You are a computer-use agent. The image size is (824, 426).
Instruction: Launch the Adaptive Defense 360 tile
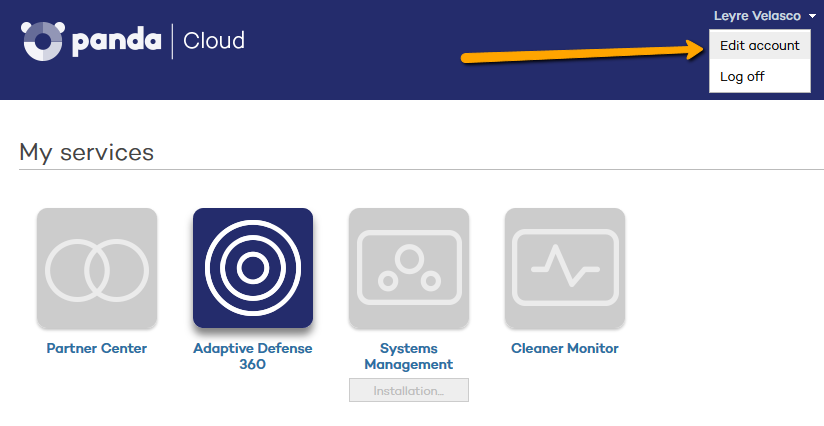[x=253, y=268]
